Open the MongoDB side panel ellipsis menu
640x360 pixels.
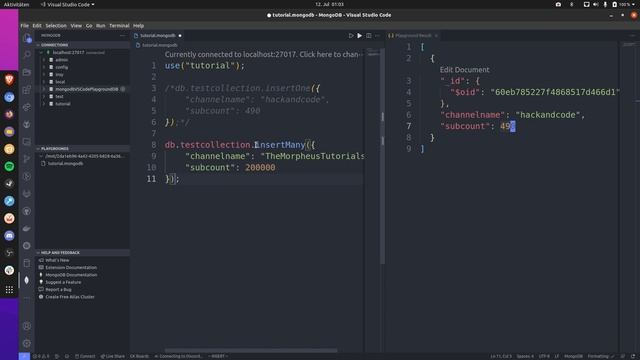[x=122, y=36]
